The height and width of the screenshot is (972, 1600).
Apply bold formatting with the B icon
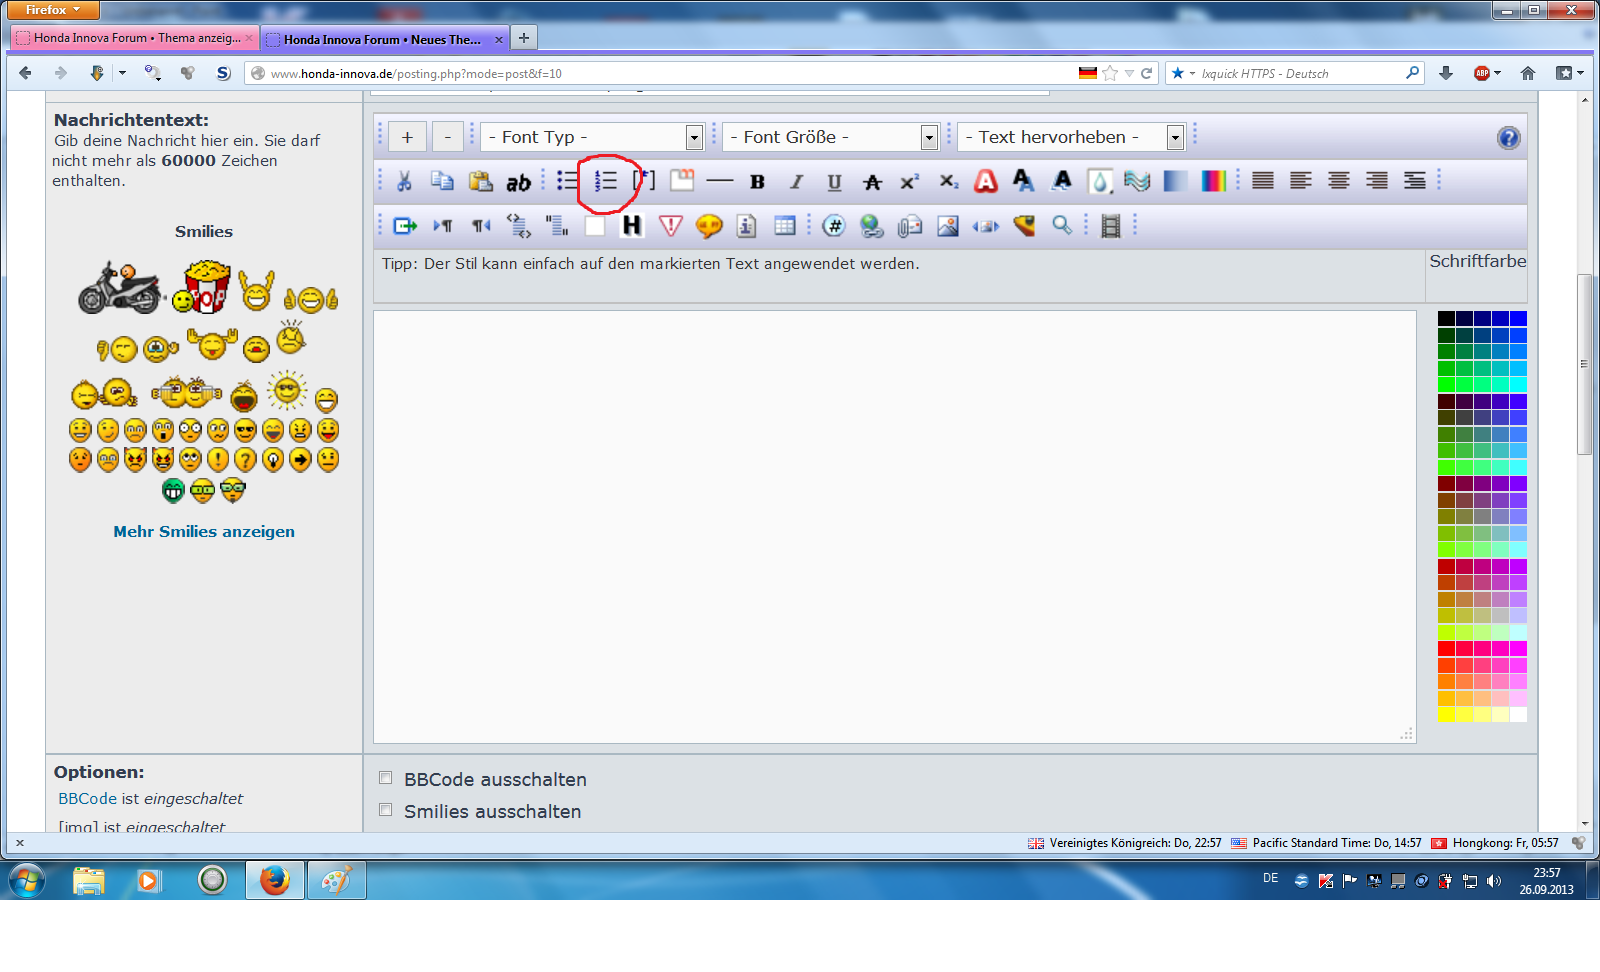[x=757, y=182]
